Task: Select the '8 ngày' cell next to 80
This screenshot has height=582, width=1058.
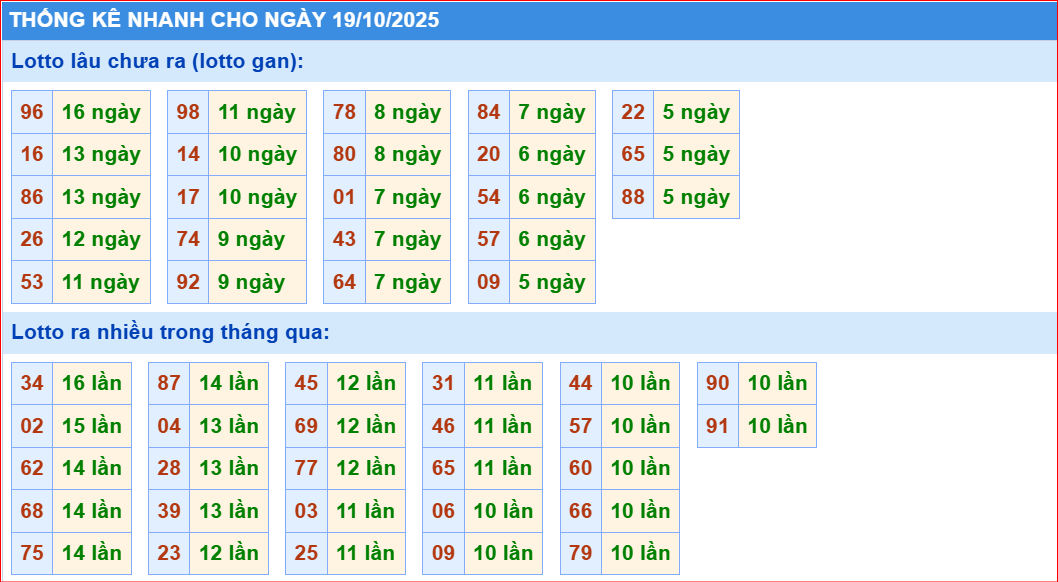Action: pos(408,154)
